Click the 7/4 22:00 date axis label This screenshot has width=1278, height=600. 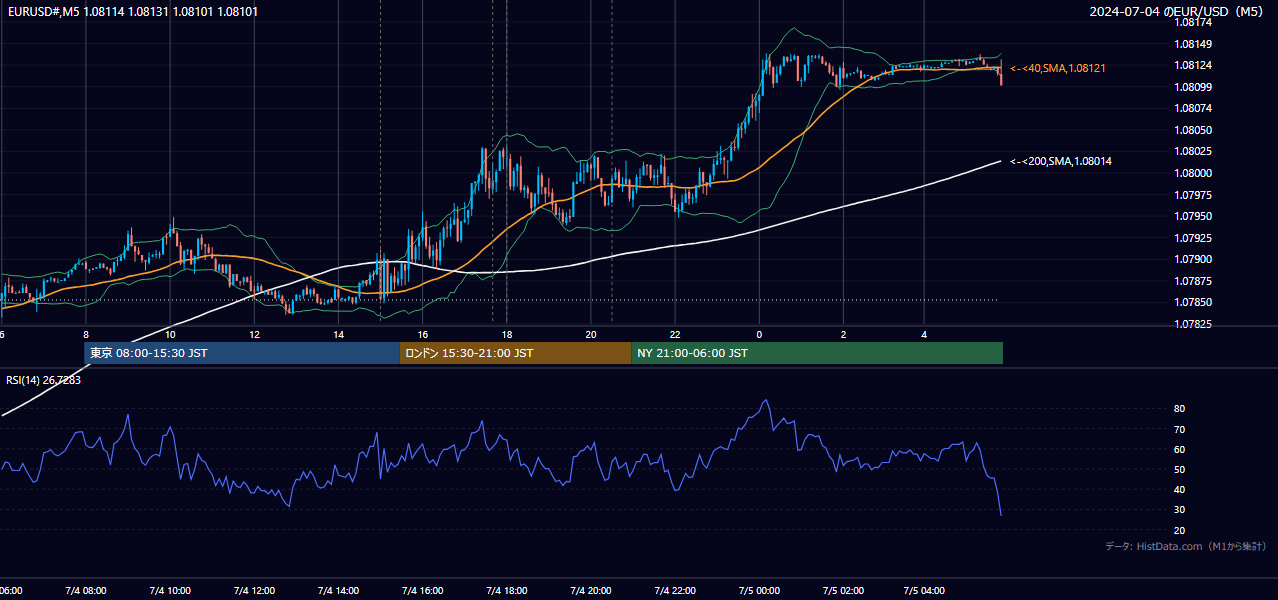(x=674, y=590)
